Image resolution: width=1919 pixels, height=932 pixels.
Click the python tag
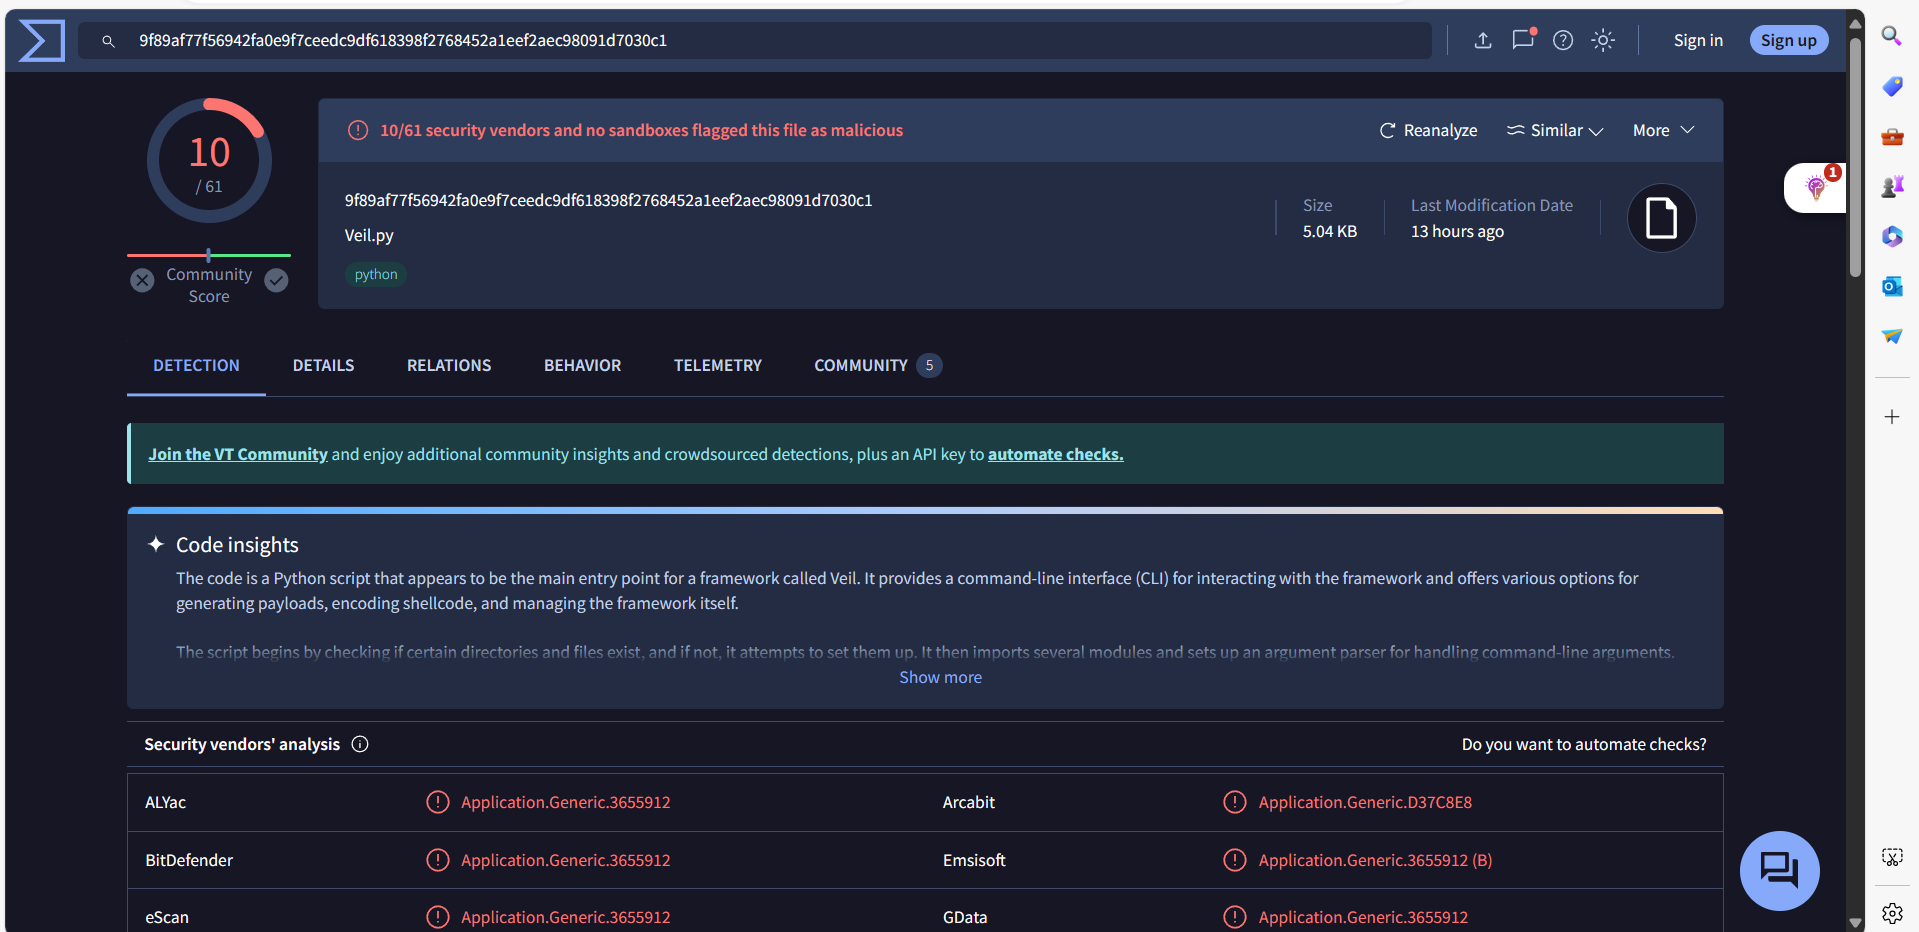[376, 274]
